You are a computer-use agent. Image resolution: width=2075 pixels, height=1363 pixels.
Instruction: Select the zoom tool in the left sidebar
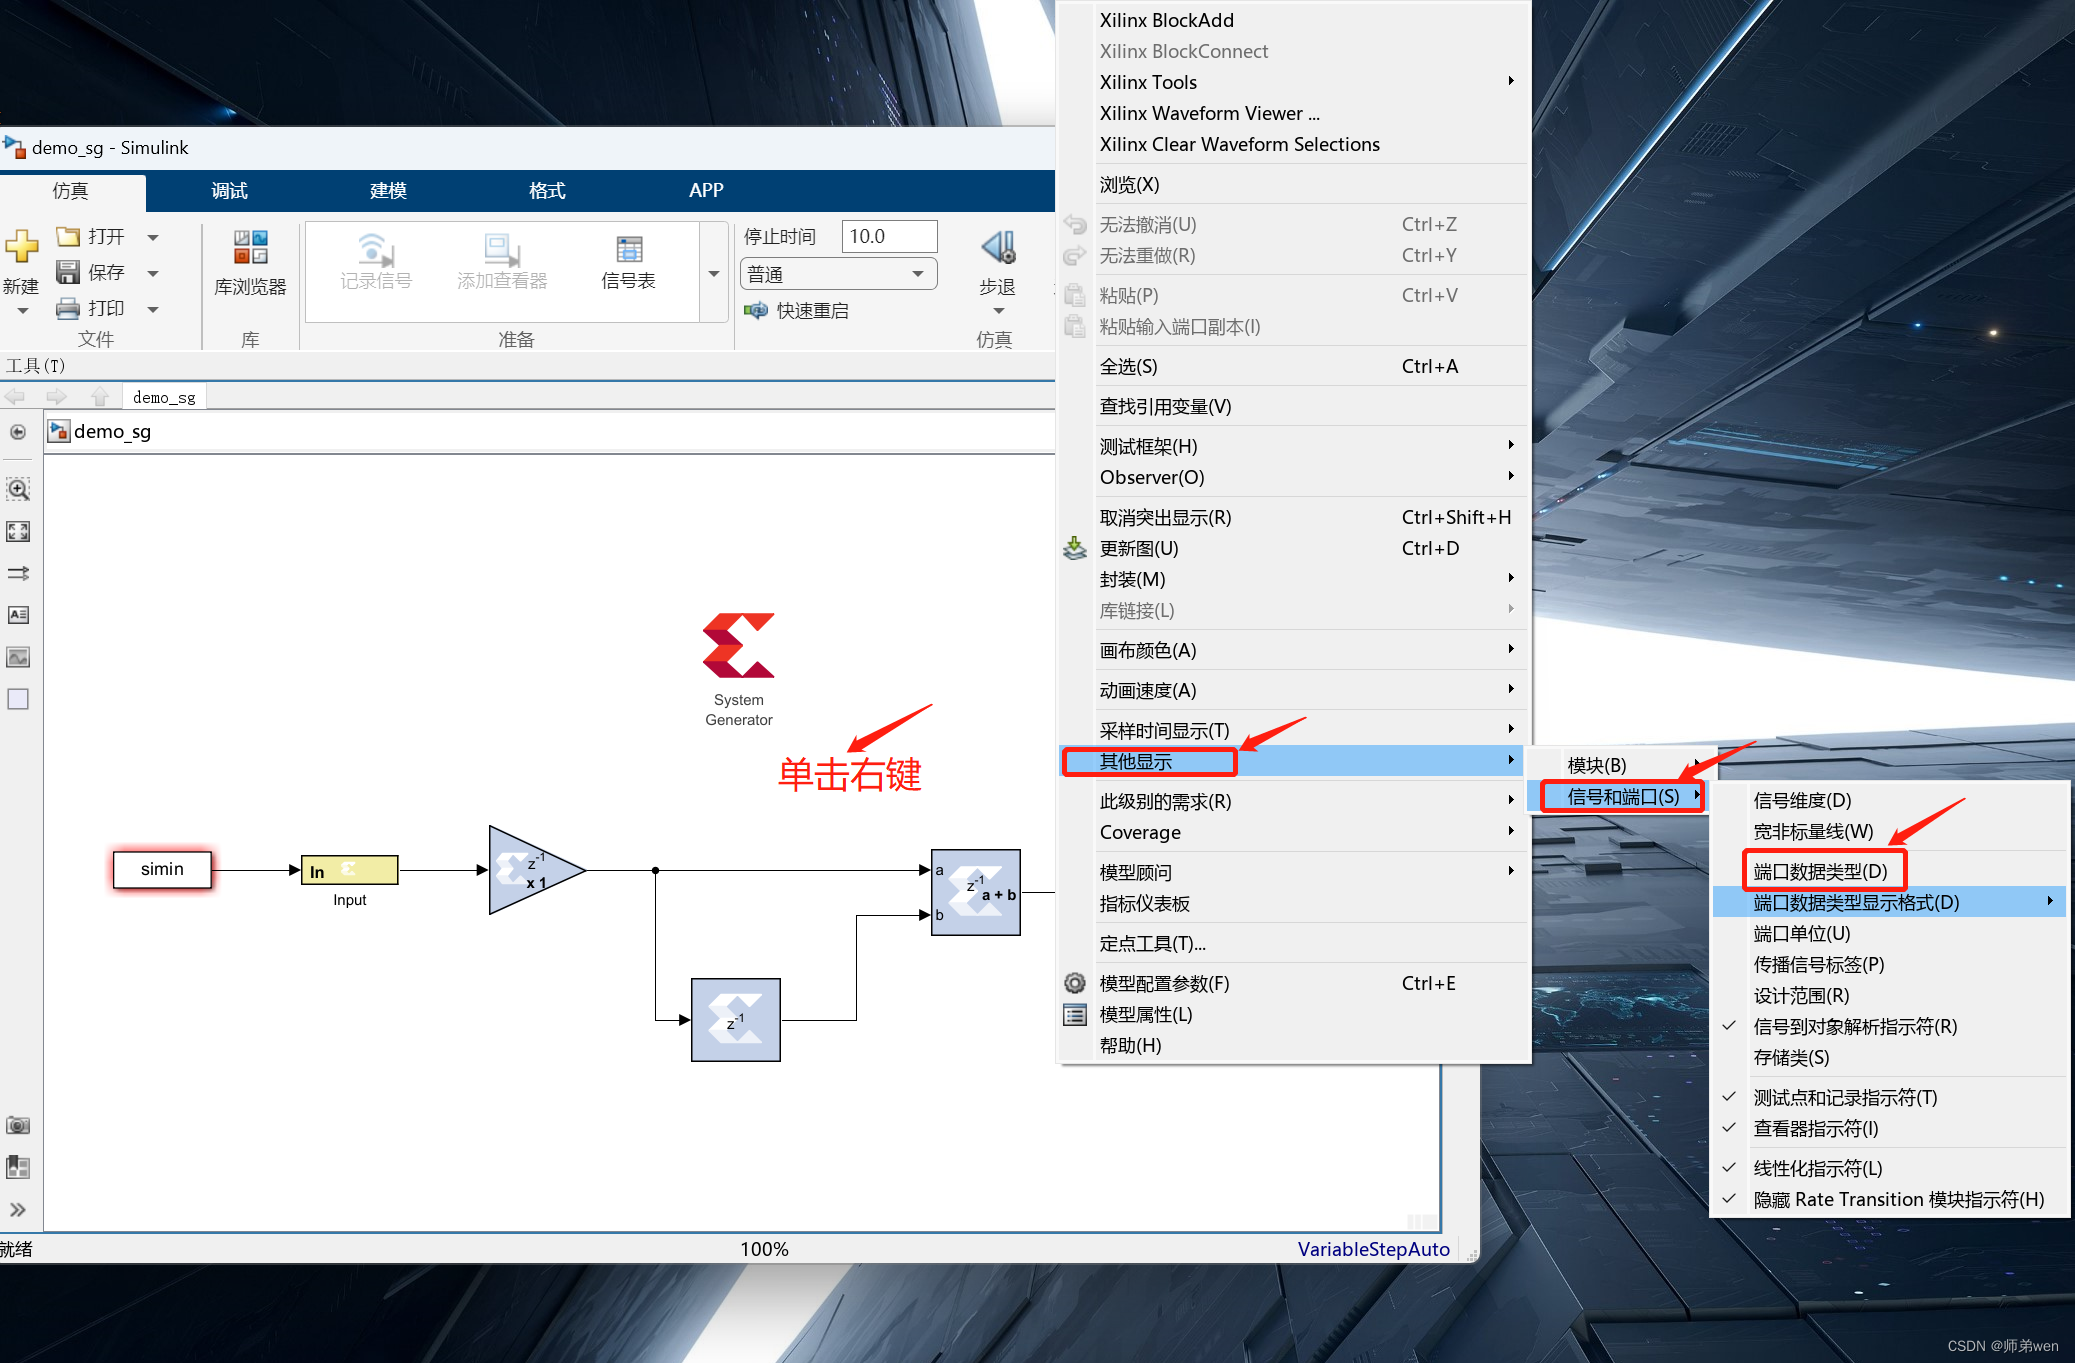pyautogui.click(x=18, y=489)
